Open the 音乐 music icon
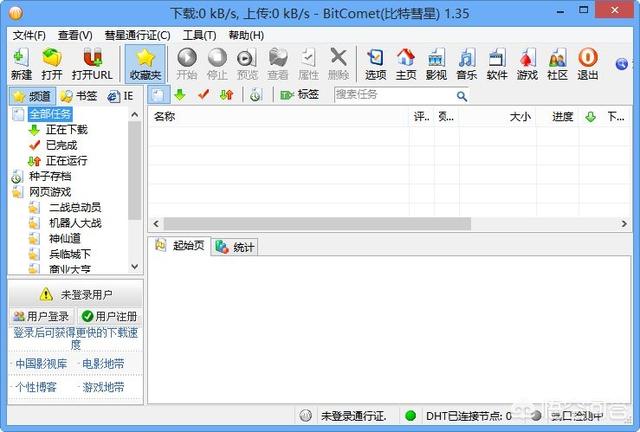 pos(466,63)
